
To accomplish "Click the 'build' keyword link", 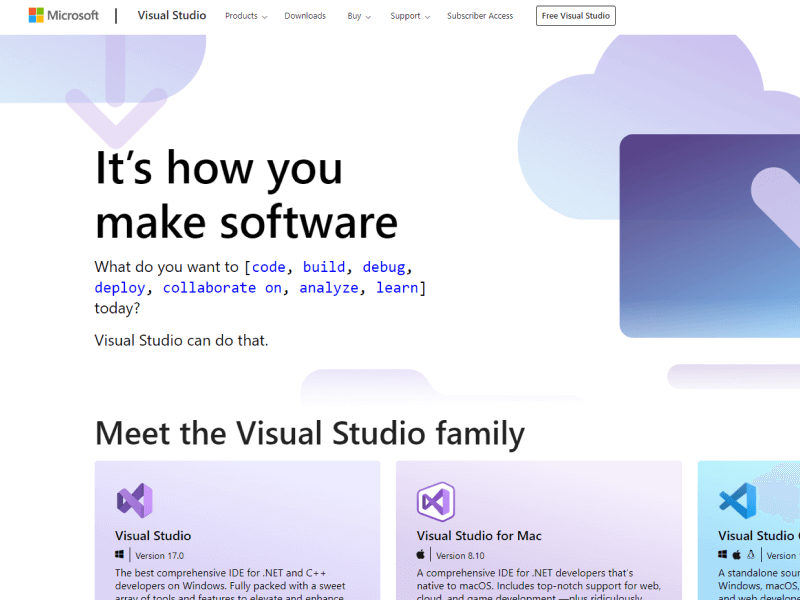I will (324, 267).
